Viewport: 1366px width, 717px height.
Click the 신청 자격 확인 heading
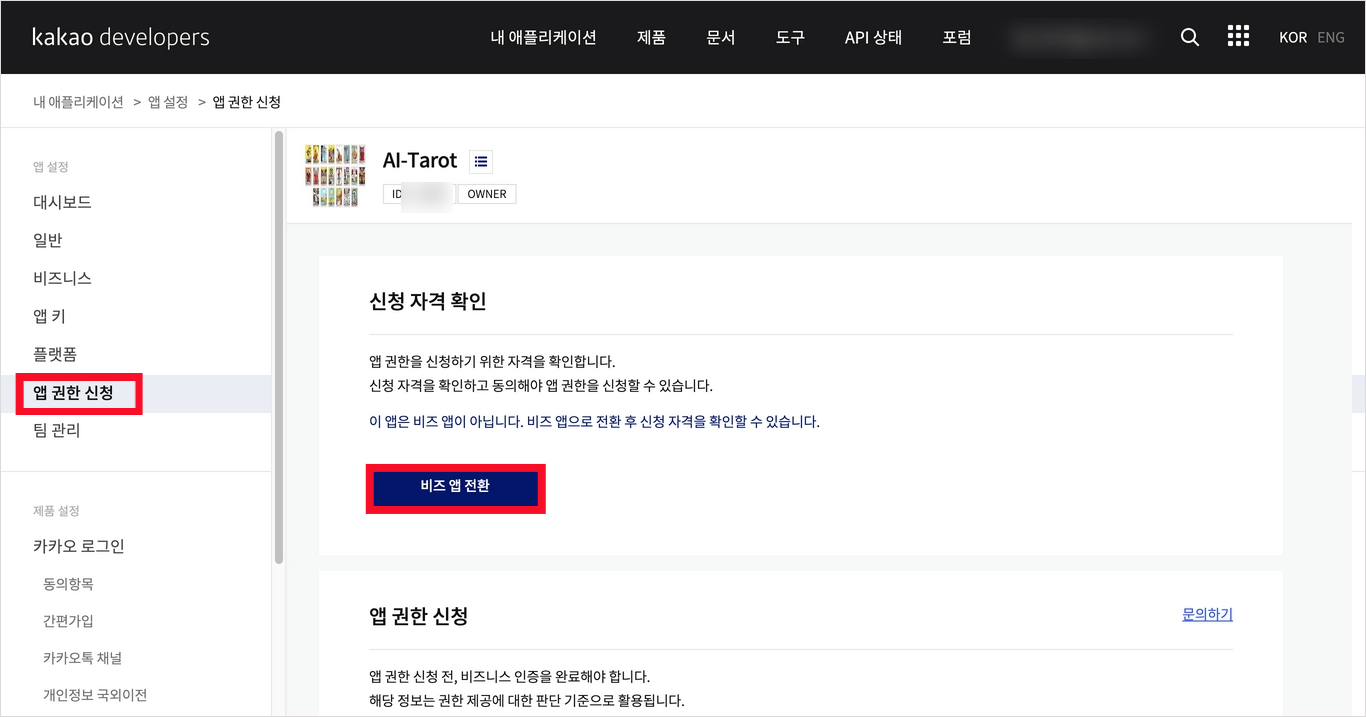428,301
